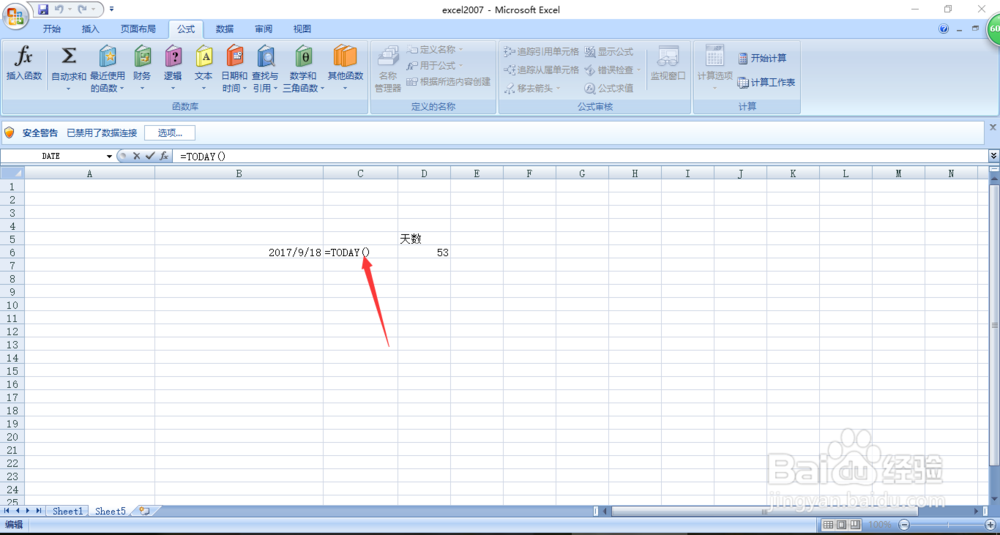Select row header 10

(x=13, y=305)
